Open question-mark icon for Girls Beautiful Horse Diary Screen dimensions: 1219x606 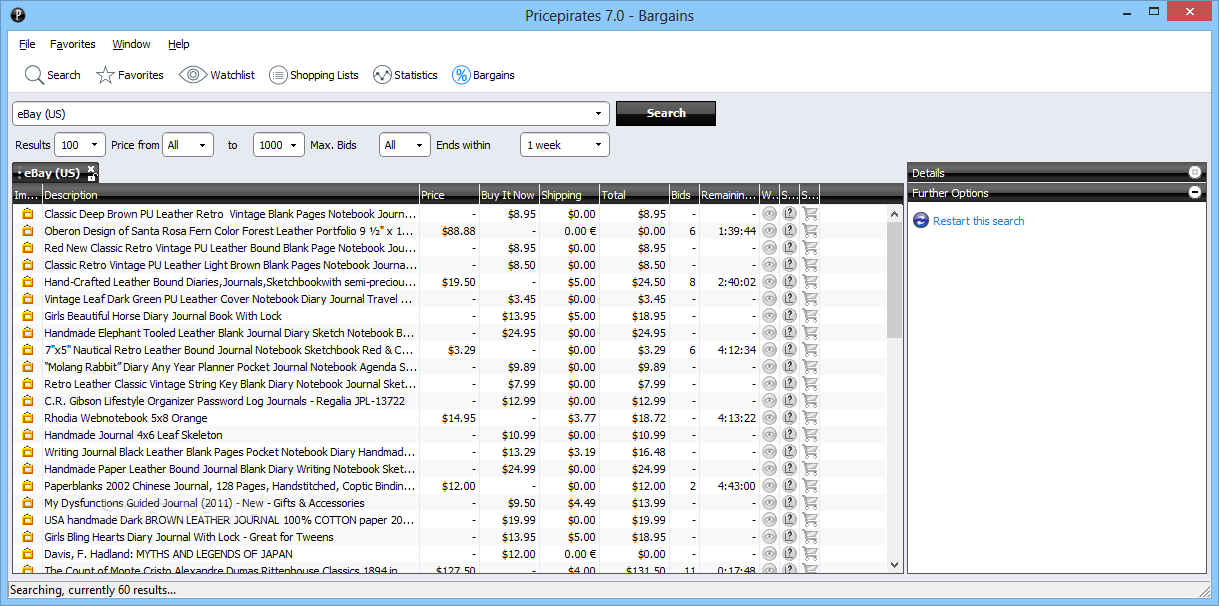[x=789, y=316]
